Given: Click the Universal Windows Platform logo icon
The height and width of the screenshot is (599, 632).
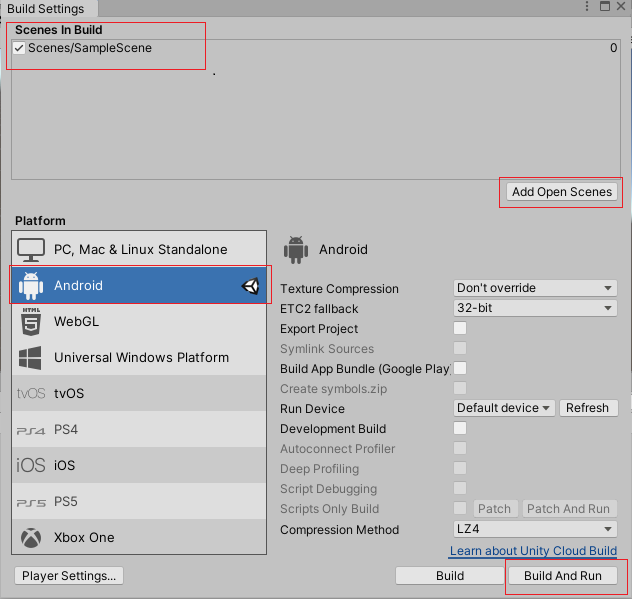Looking at the screenshot, I should 30,358.
